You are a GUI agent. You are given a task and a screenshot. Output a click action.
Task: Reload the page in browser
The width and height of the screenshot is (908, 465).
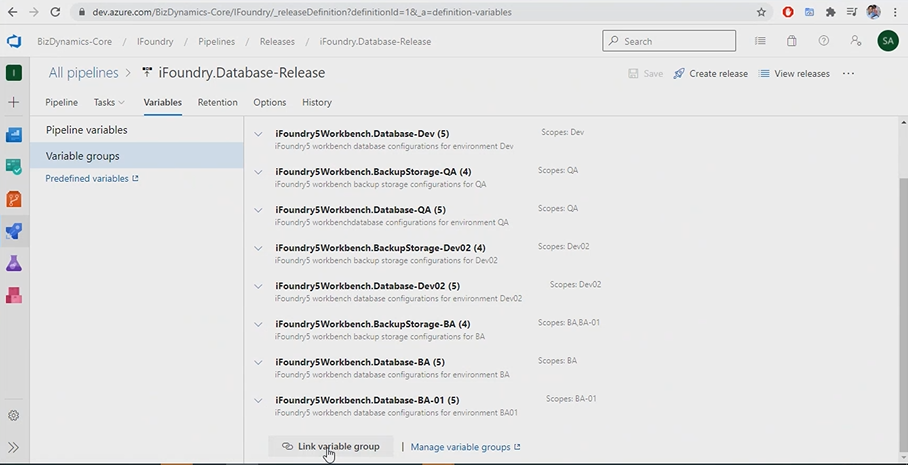pos(55,12)
